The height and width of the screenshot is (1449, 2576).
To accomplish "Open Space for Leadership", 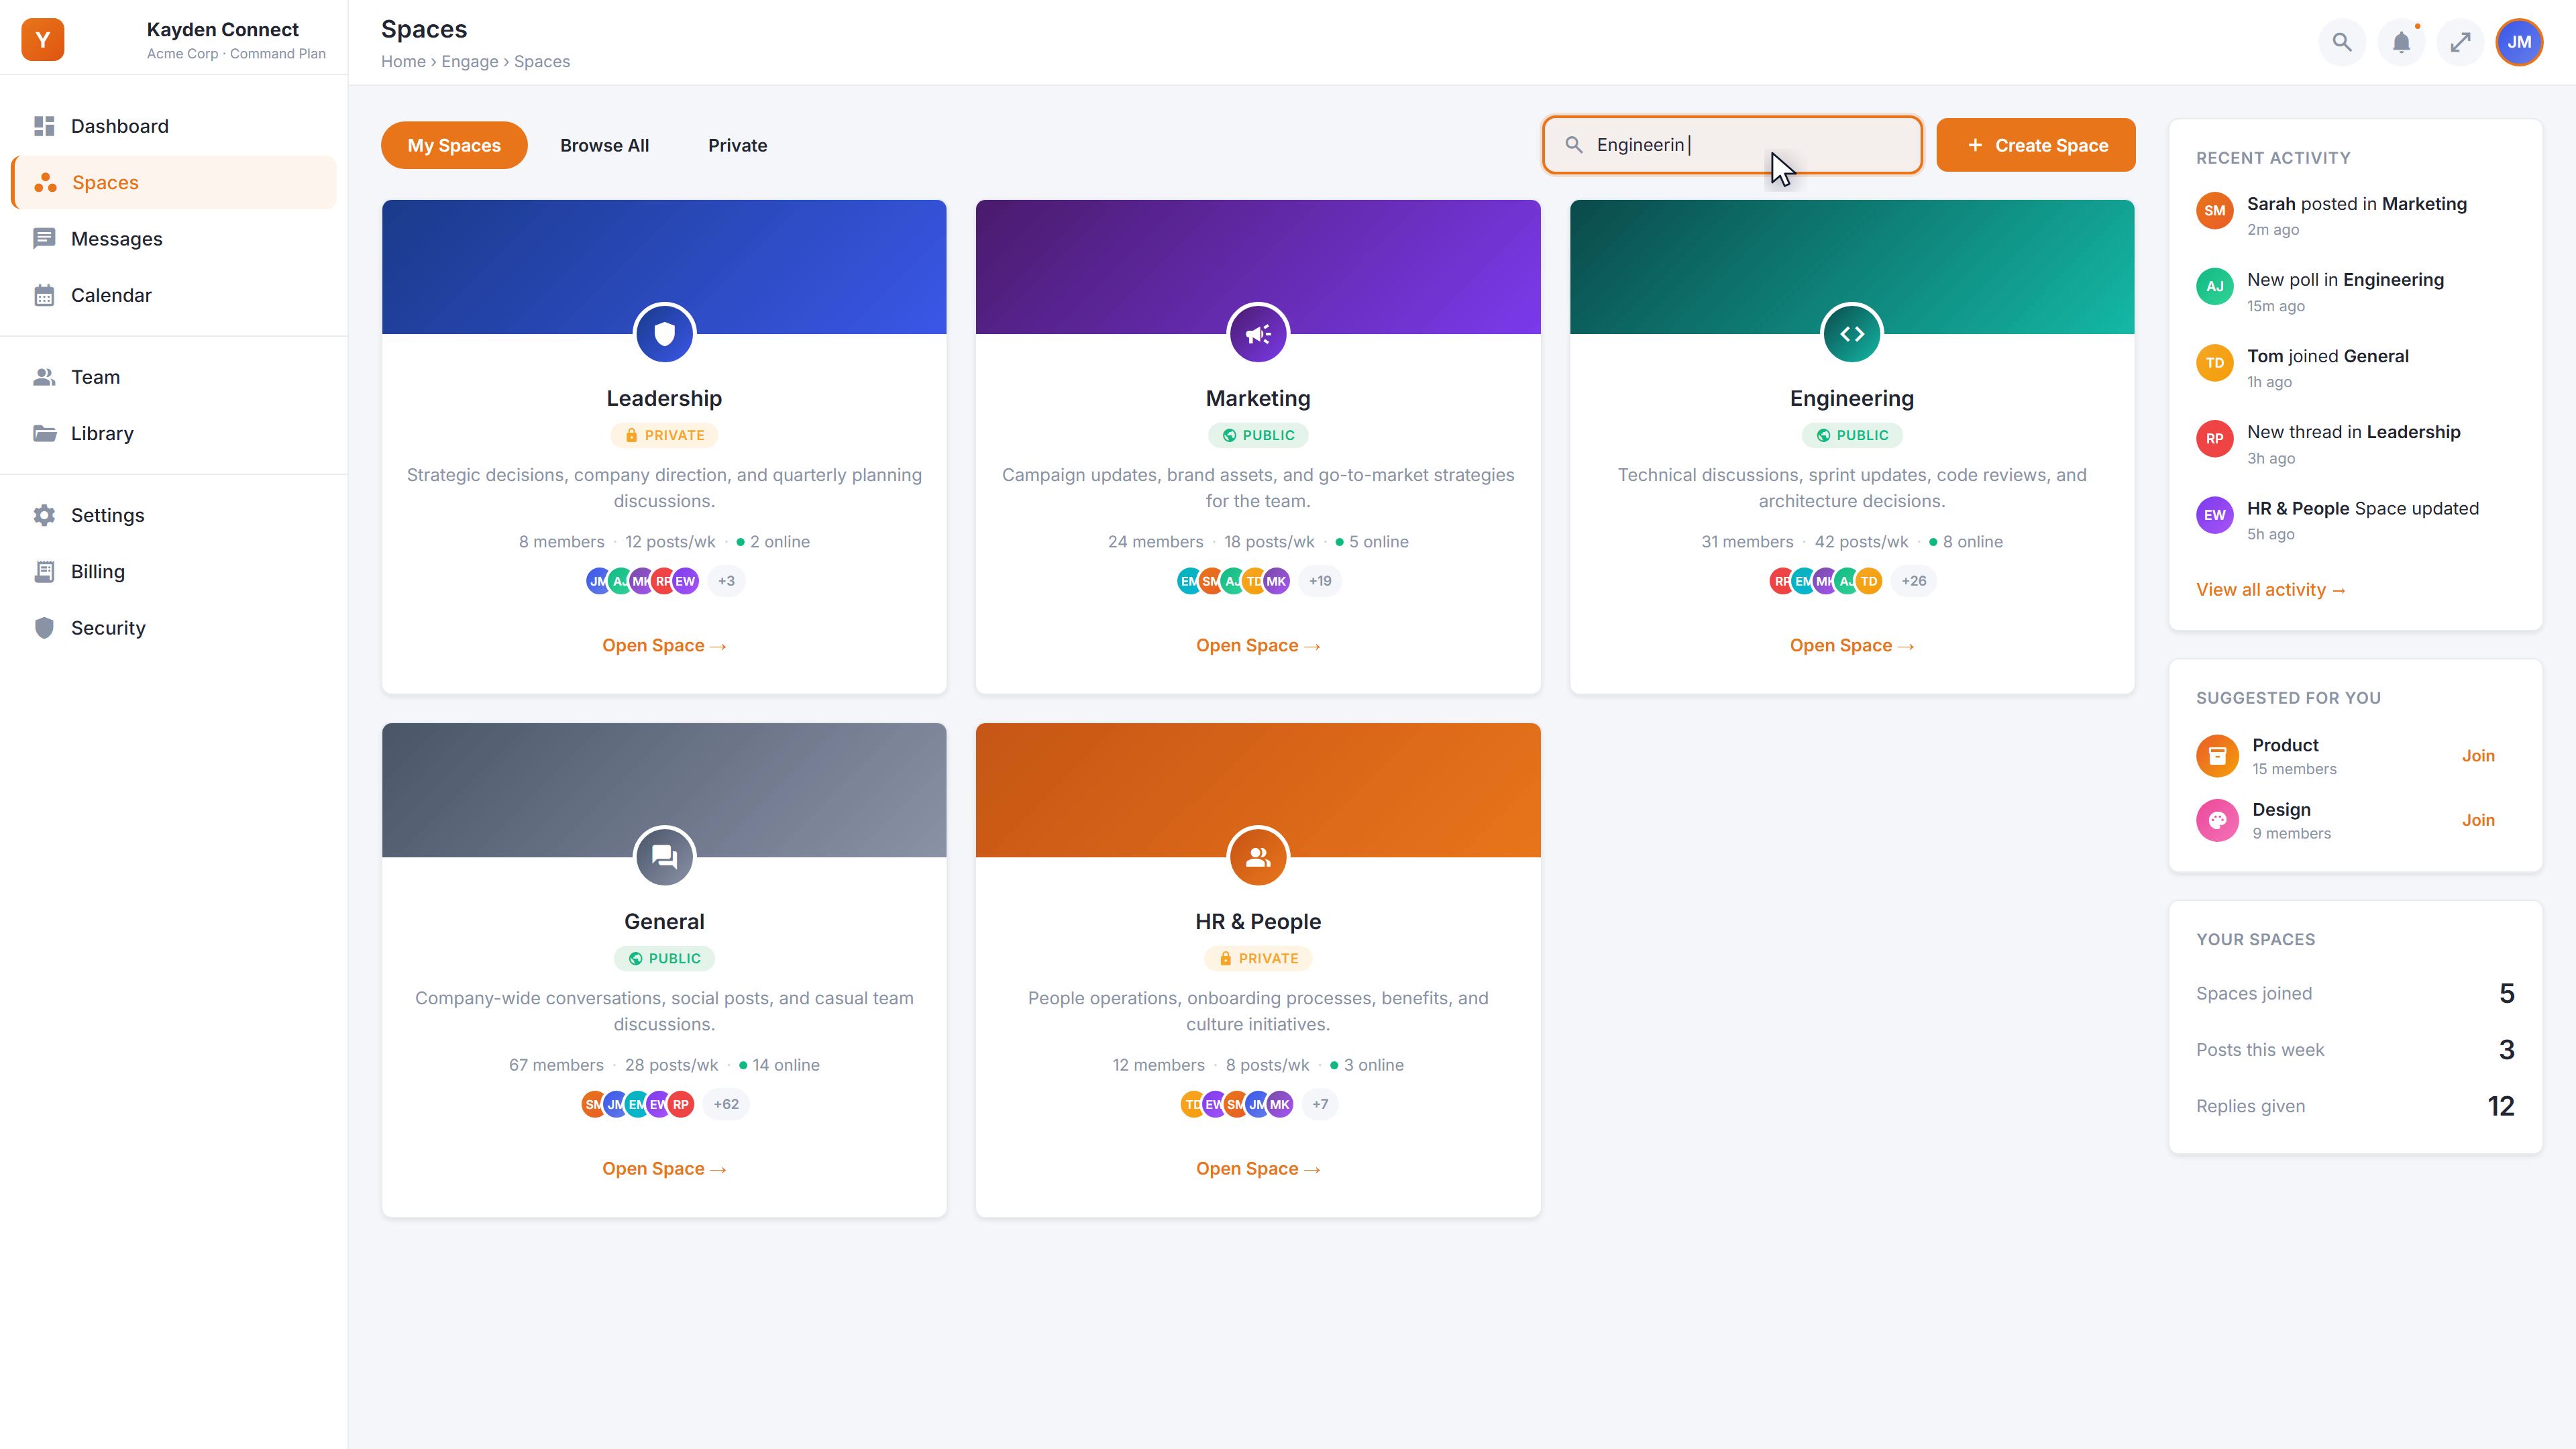I will [x=664, y=646].
